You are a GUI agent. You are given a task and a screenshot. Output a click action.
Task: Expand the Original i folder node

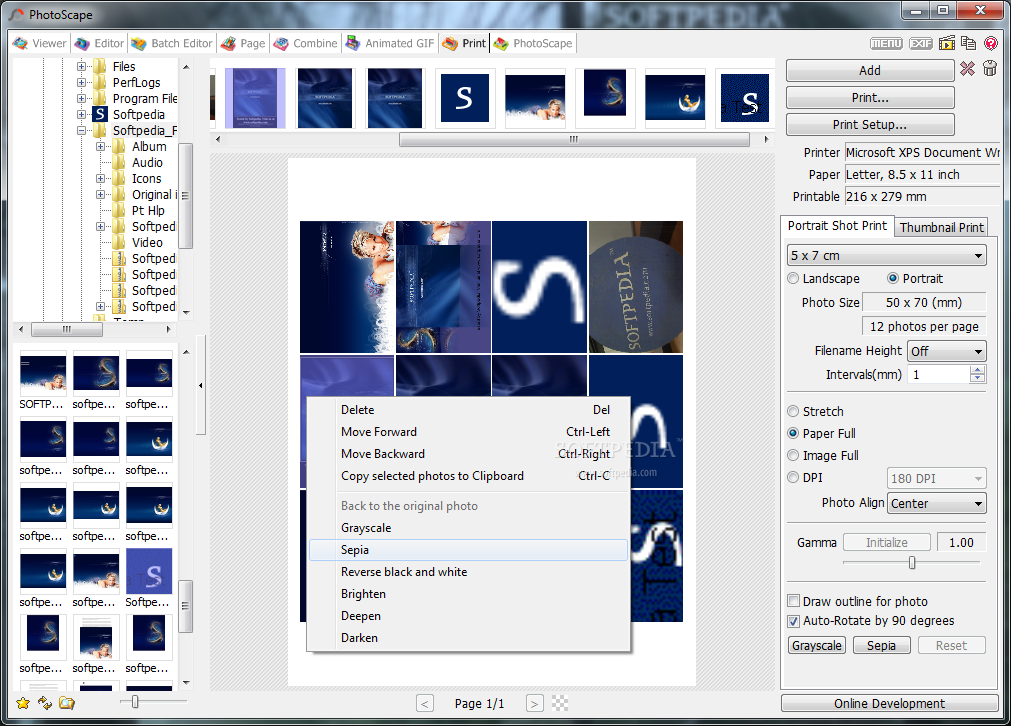coord(101,194)
